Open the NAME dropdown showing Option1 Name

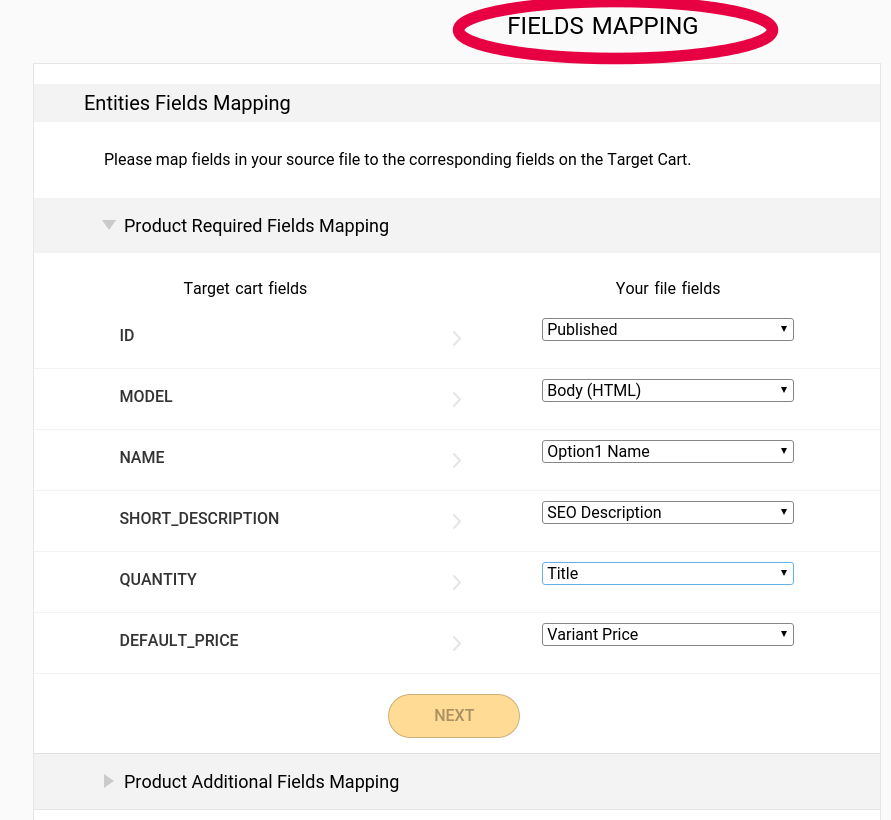(x=668, y=452)
